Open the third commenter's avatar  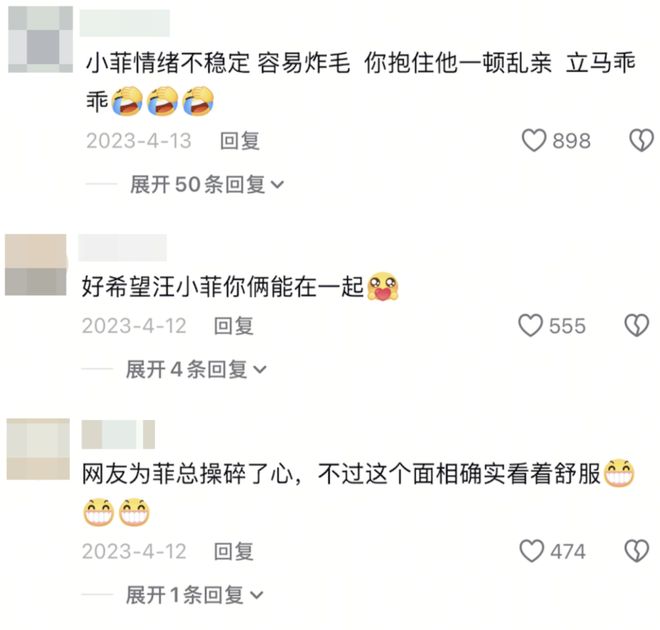point(38,449)
